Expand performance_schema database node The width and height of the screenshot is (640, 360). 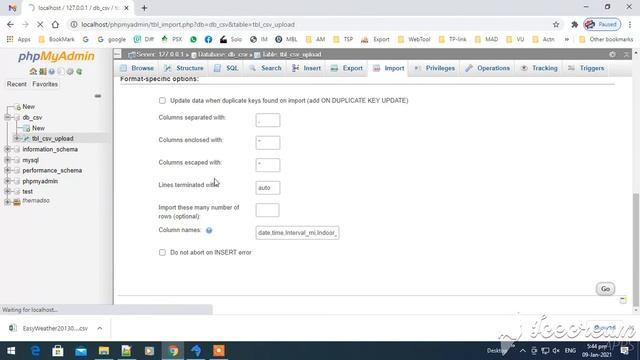coord(7,171)
